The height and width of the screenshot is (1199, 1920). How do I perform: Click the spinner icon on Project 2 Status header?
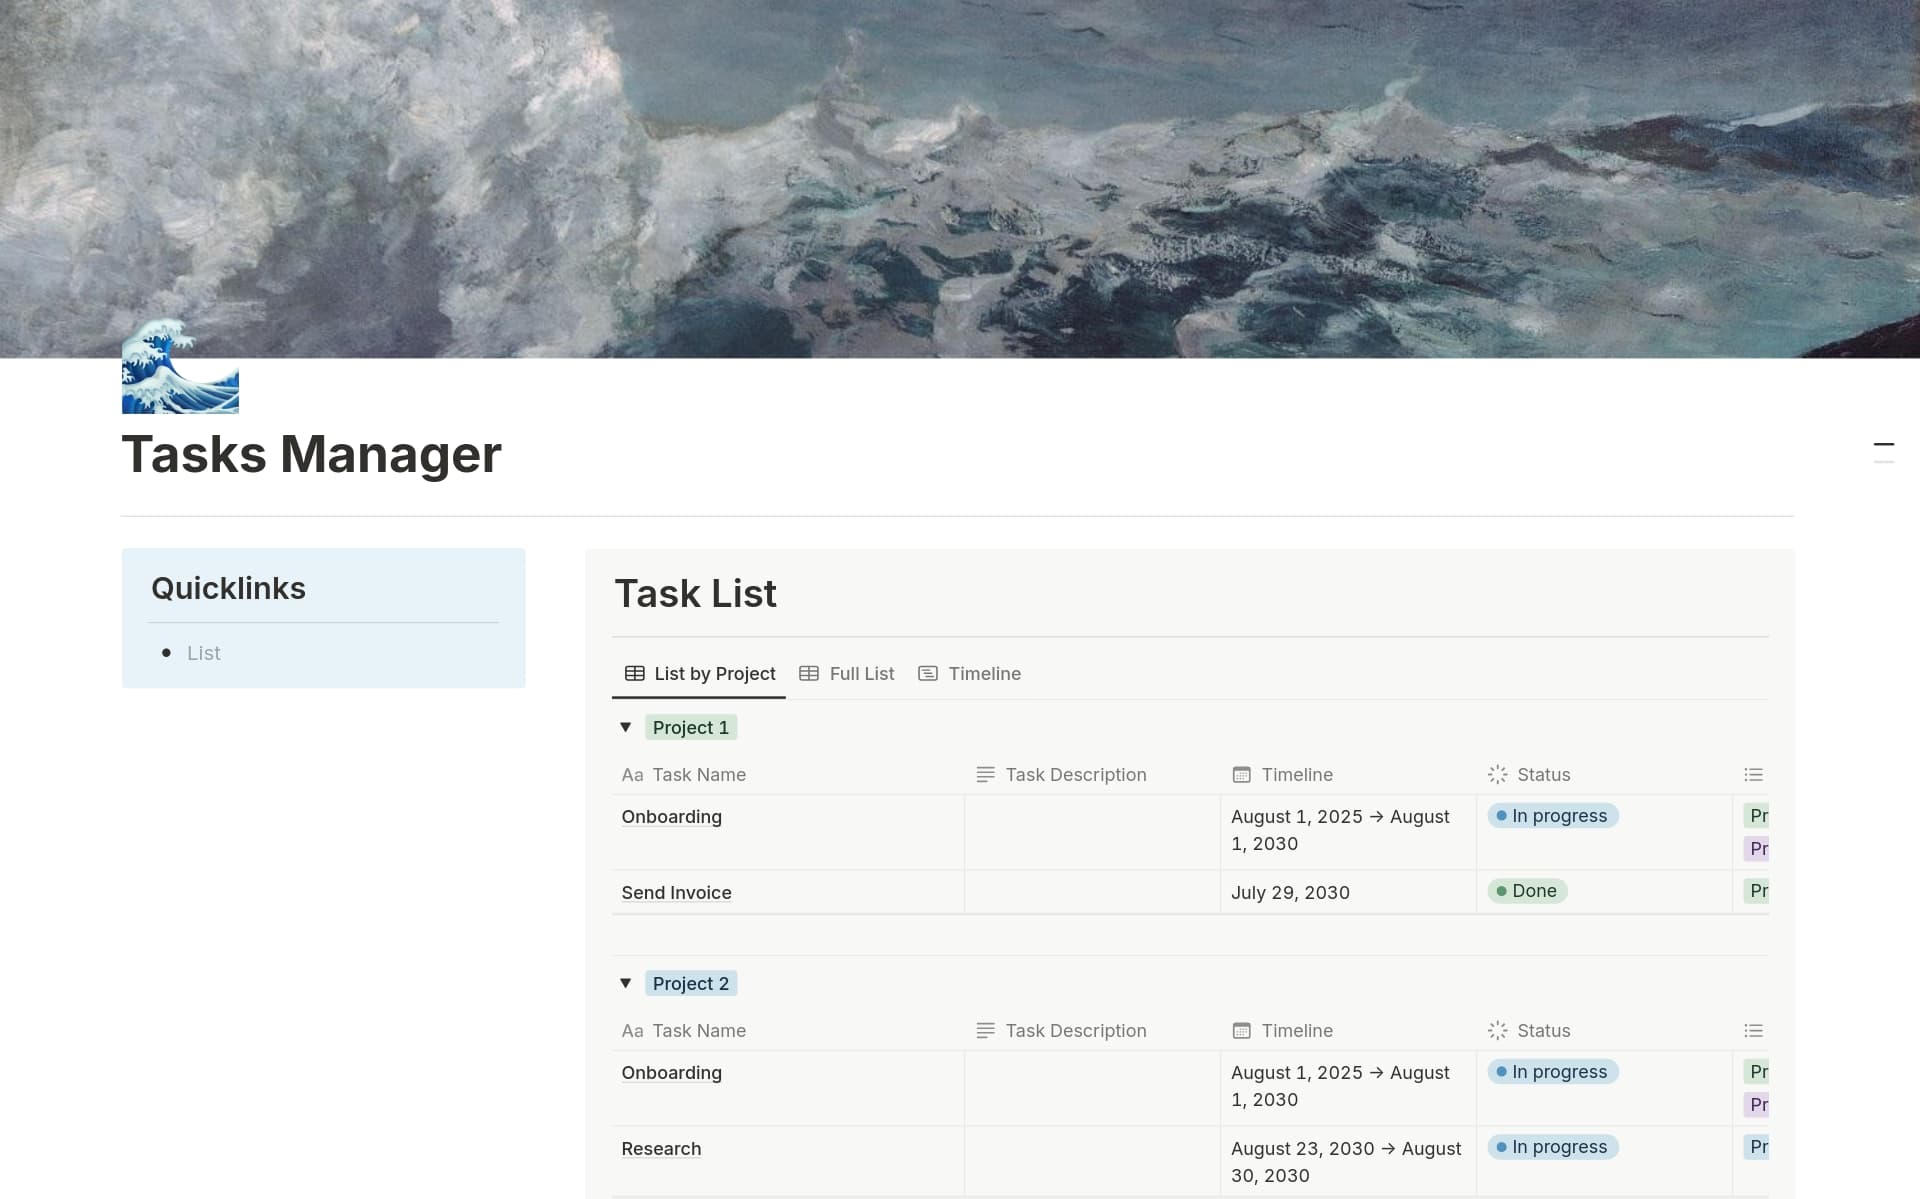tap(1496, 1030)
